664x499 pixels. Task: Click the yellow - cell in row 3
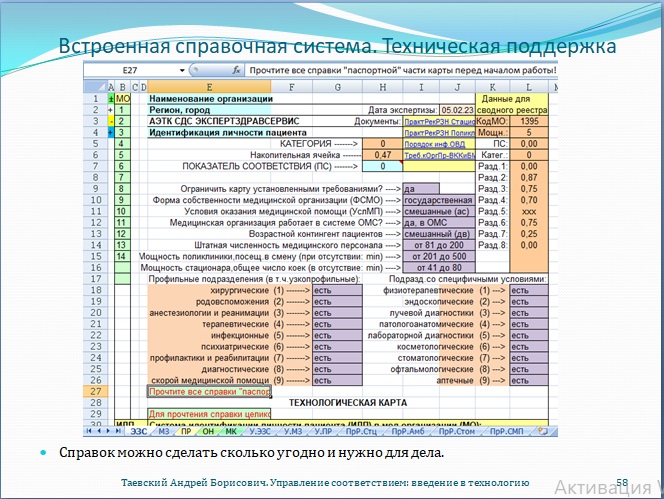[x=111, y=121]
